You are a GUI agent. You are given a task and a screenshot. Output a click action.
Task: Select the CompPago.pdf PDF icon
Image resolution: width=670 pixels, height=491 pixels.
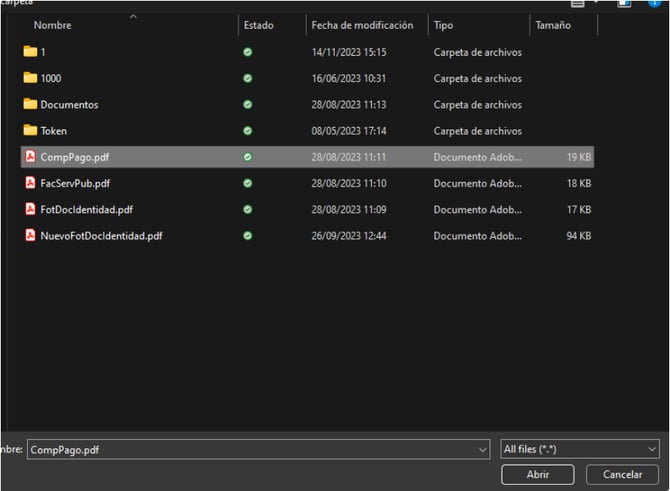(x=30, y=157)
